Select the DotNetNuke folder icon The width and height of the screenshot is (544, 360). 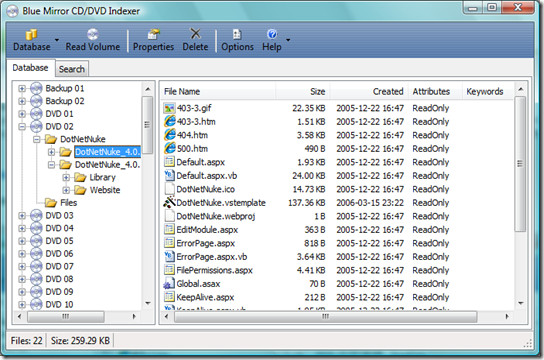[51, 139]
